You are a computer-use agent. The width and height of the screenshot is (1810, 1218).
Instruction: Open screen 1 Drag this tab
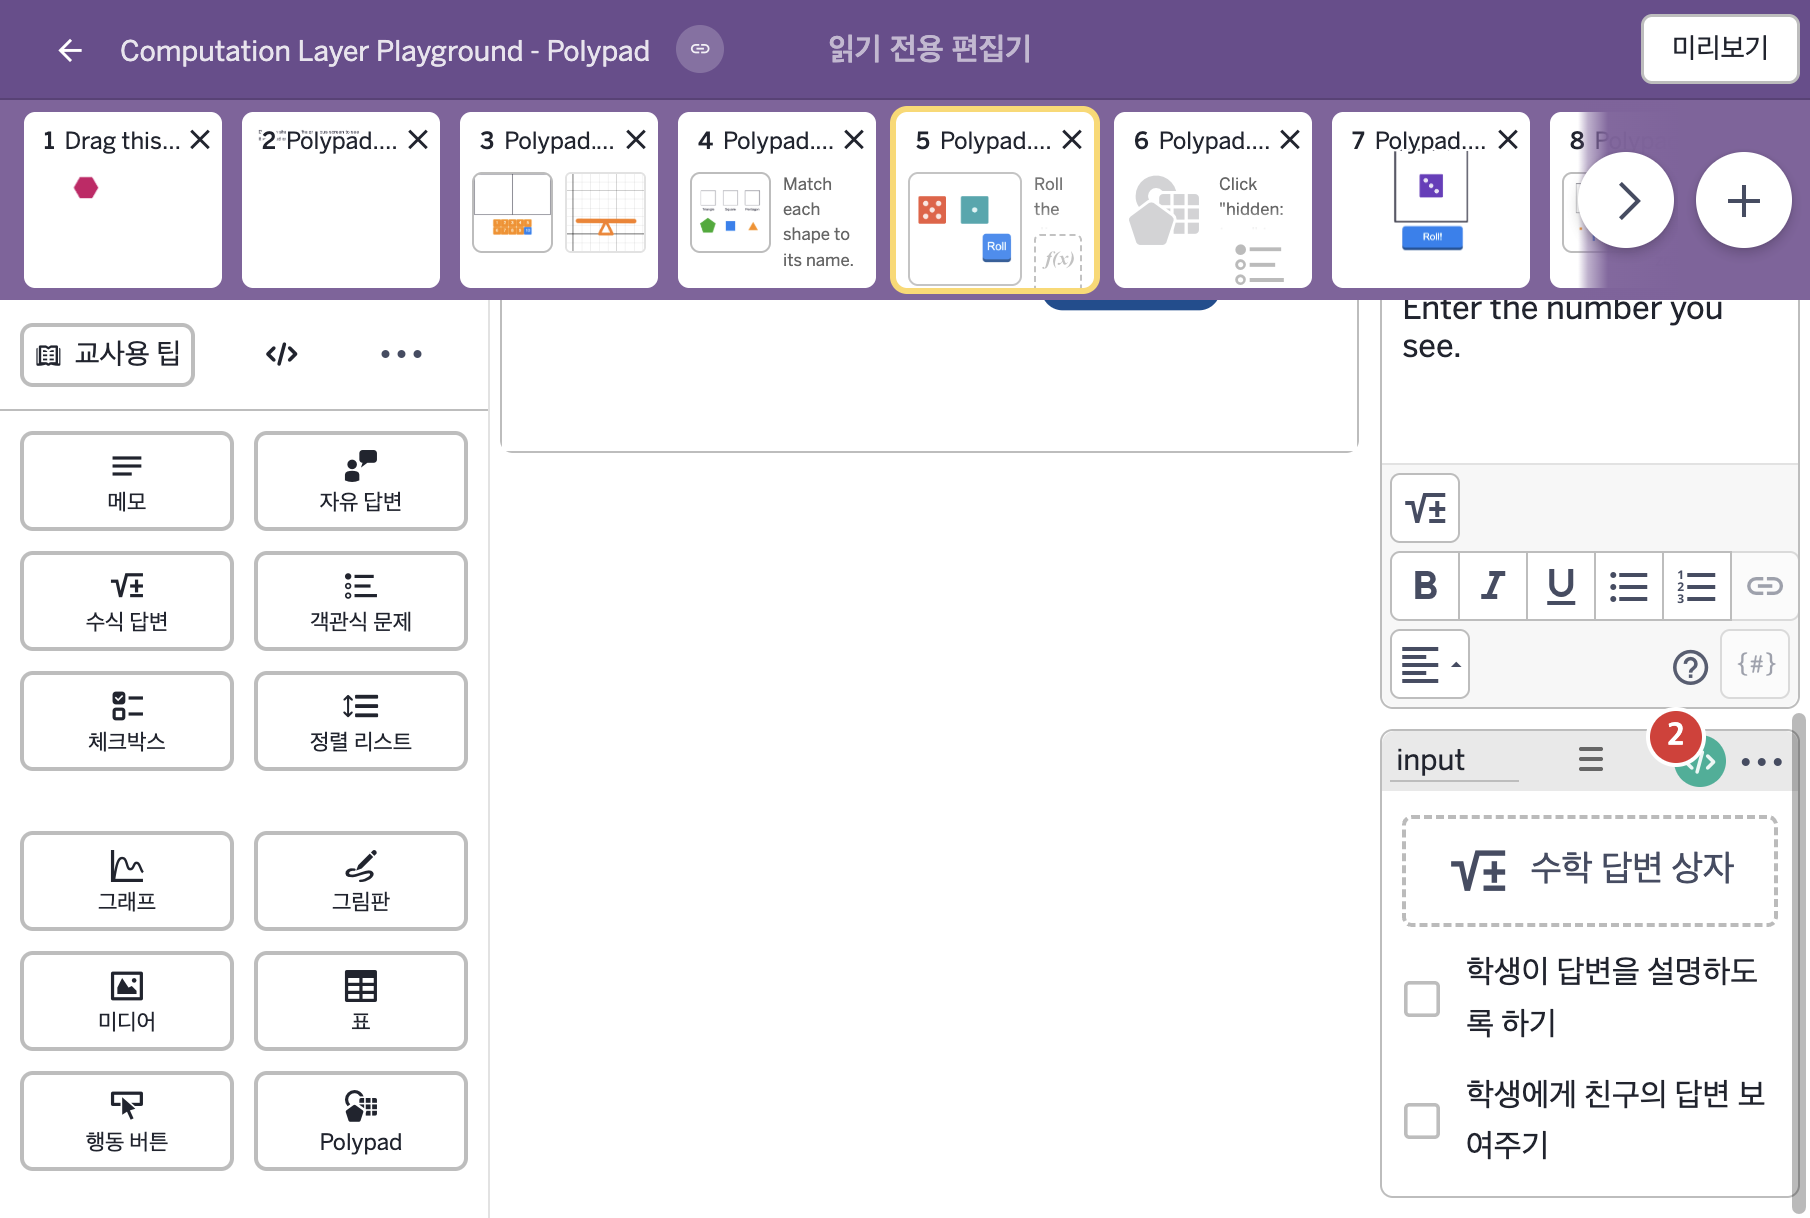coord(123,200)
